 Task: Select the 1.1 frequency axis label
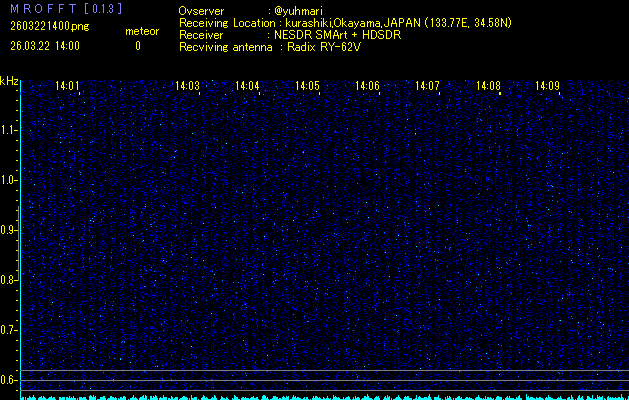point(9,130)
